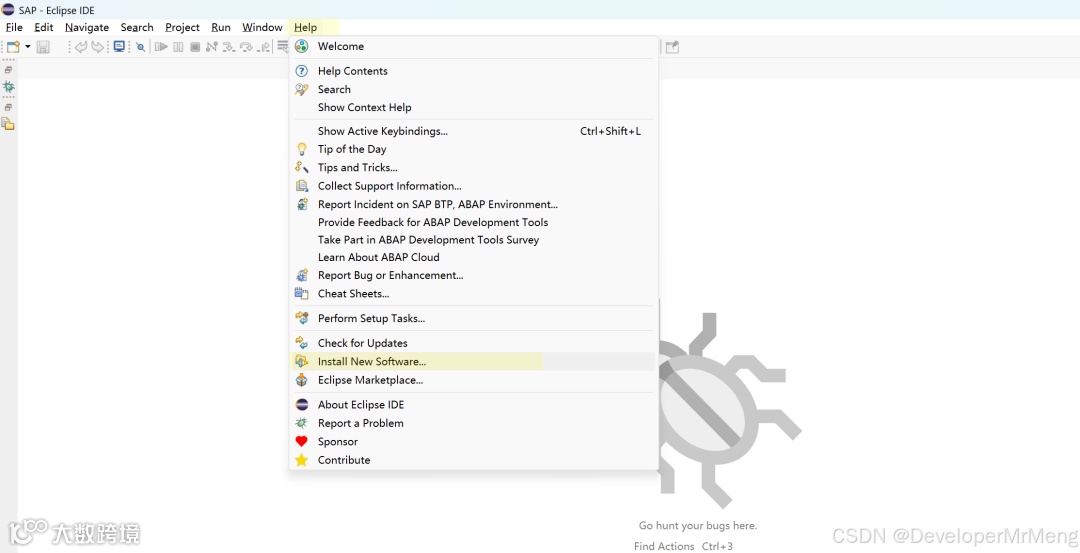Viewport: 1080px width, 553px height.
Task: Choose Check for Updates
Action: pos(474,343)
